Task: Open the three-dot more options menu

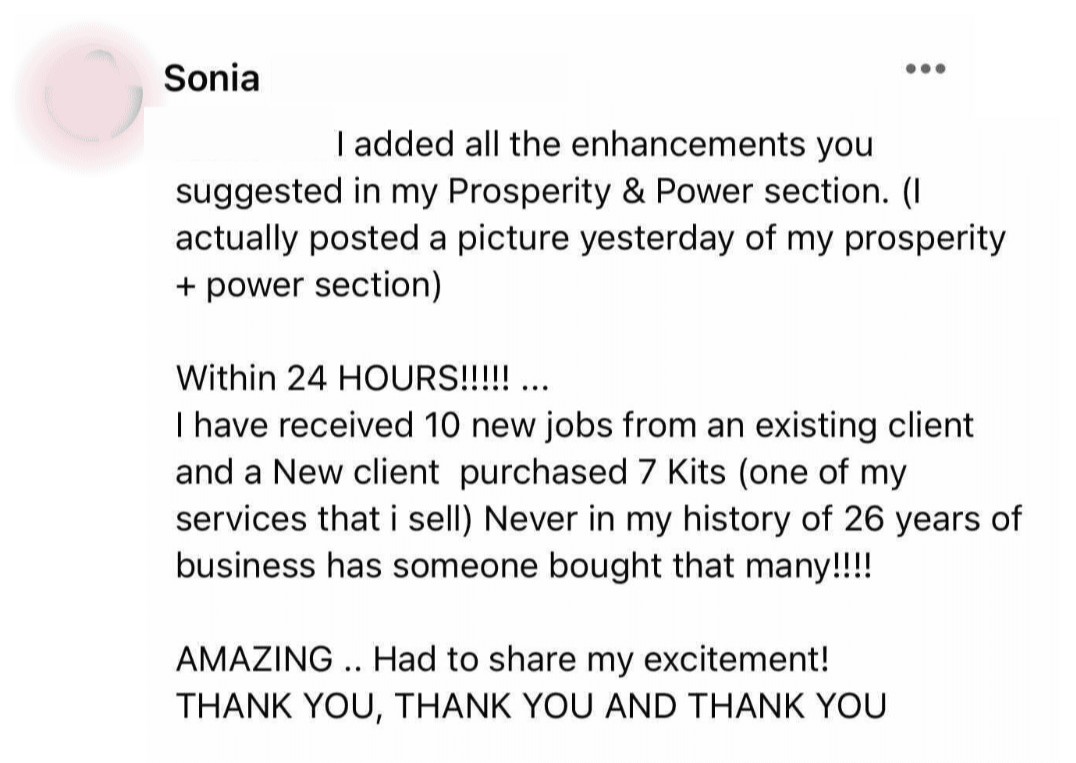Action: coord(925,69)
